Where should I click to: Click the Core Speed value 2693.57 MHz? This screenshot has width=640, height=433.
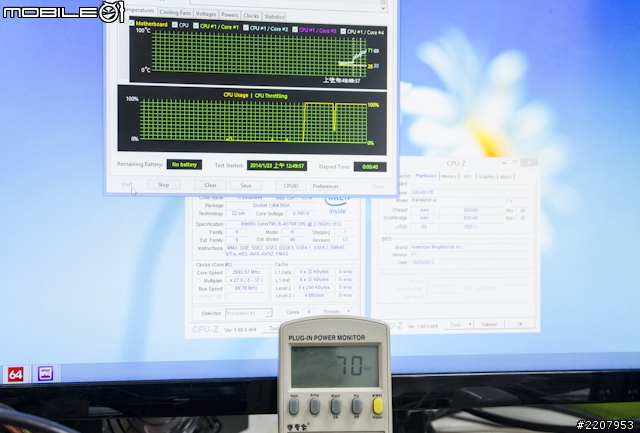[246, 272]
